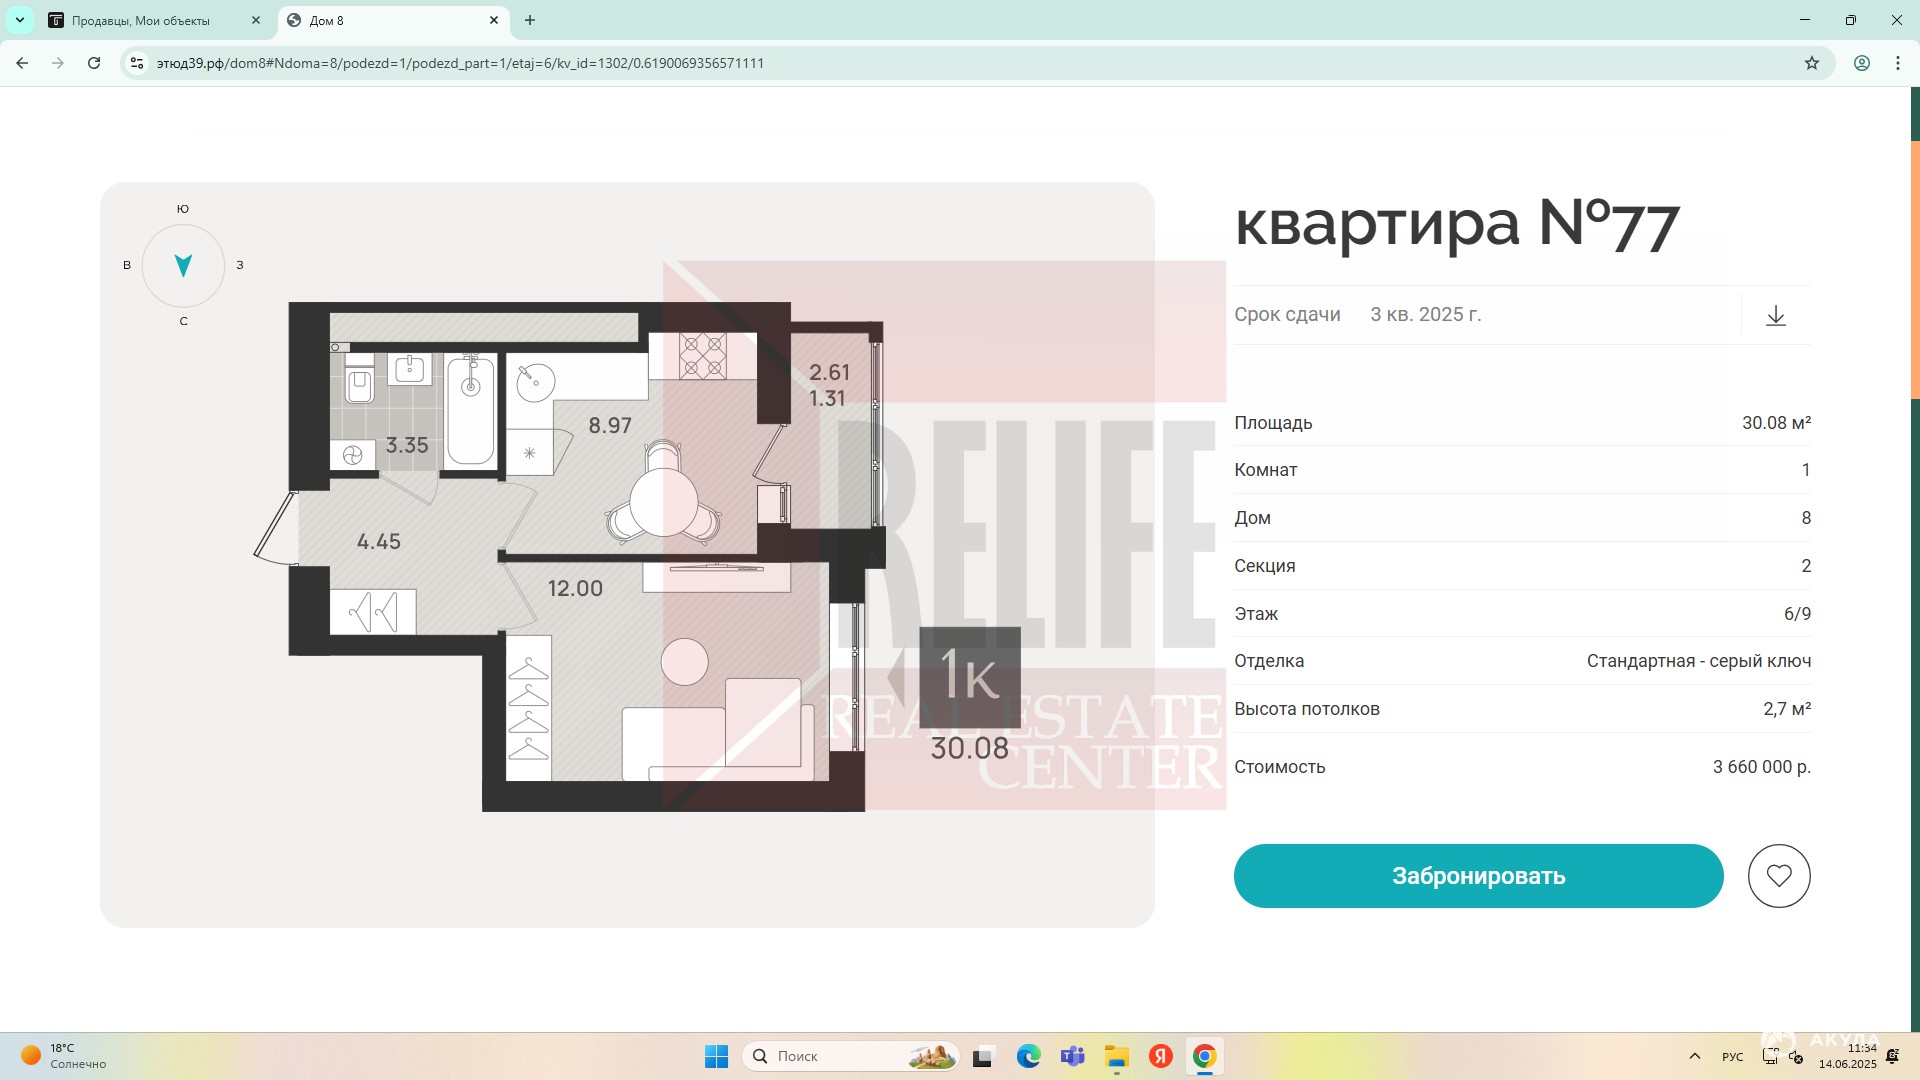Reload the page

pyautogui.click(x=94, y=63)
